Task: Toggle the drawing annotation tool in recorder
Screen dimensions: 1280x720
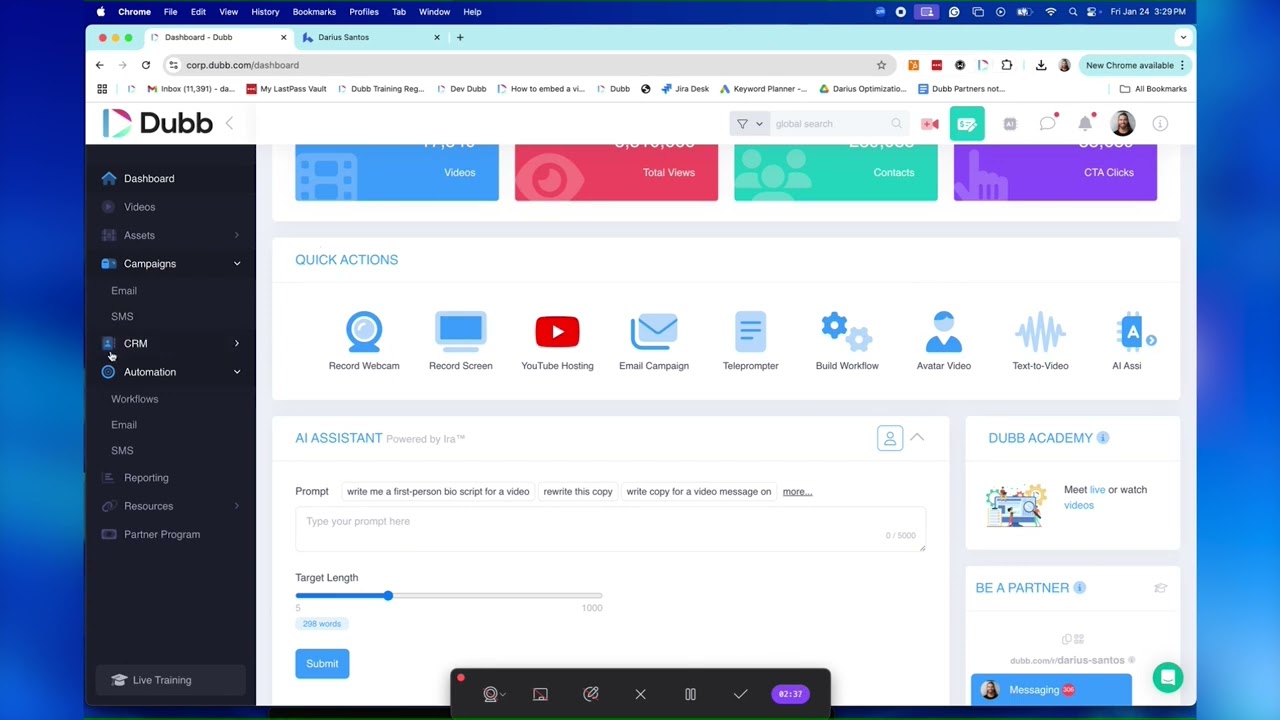Action: (590, 694)
